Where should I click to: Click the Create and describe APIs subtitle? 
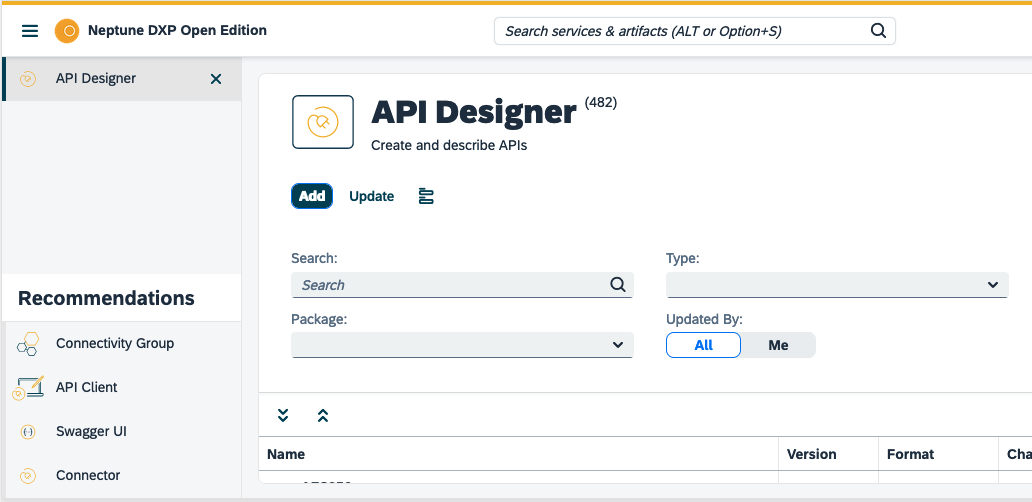(x=449, y=145)
